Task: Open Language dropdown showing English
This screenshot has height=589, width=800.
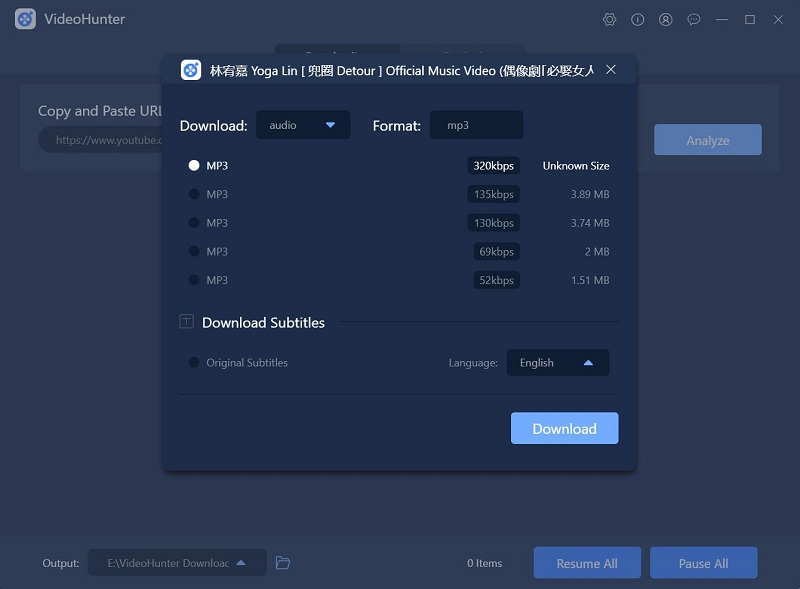Action: point(558,362)
